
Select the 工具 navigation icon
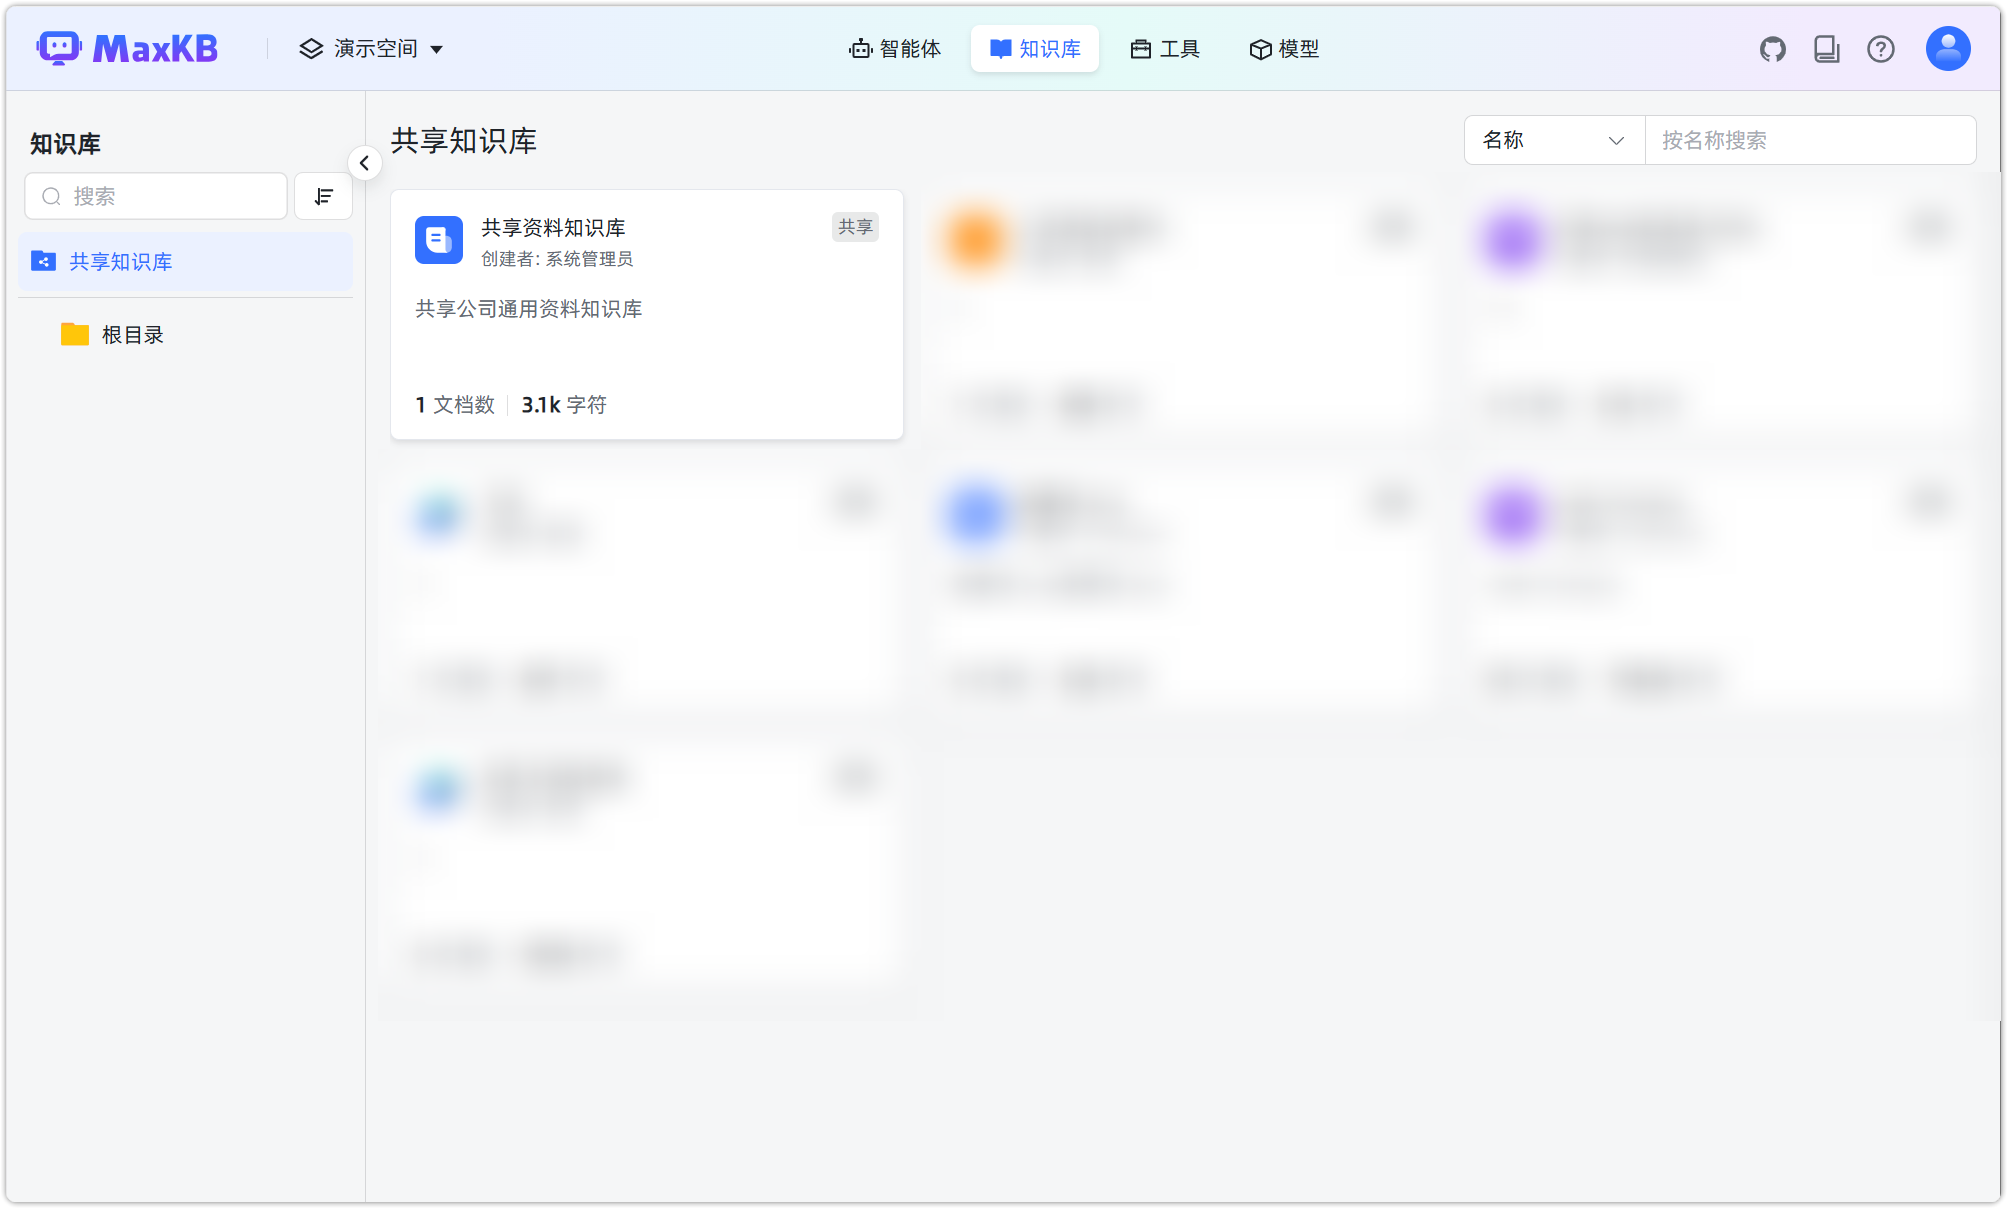coord(1140,48)
